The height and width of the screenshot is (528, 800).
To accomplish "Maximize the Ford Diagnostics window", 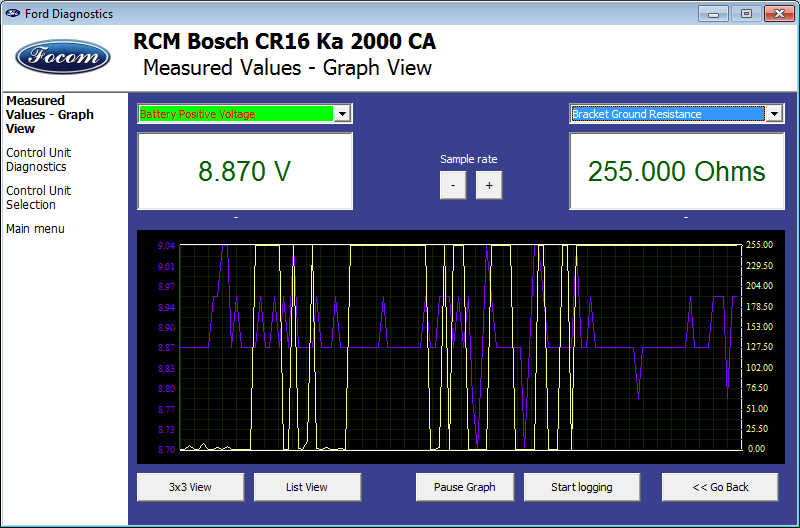I will click(746, 14).
